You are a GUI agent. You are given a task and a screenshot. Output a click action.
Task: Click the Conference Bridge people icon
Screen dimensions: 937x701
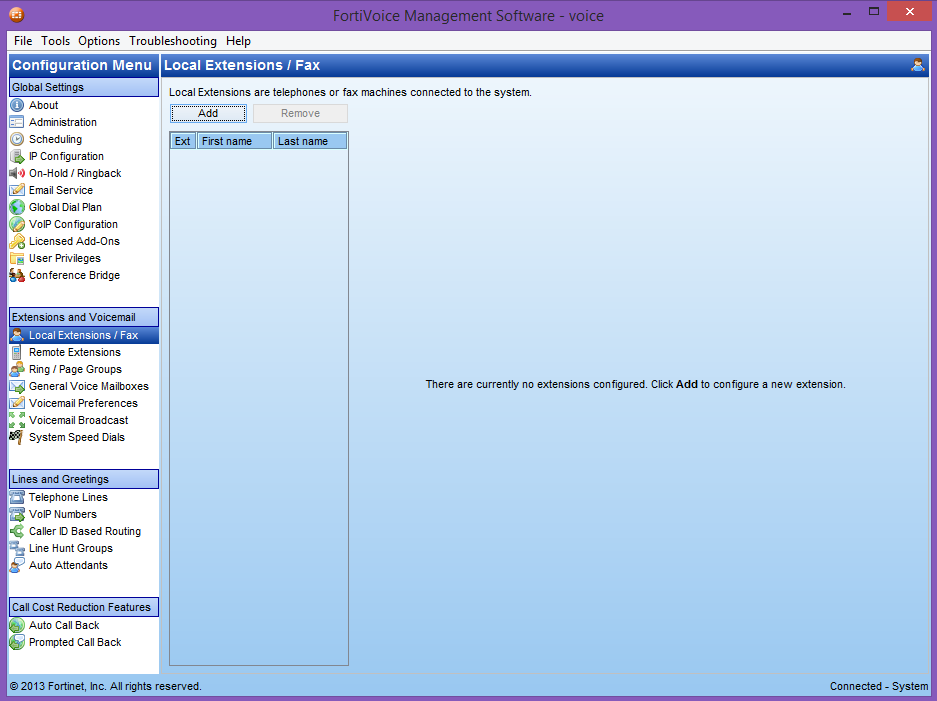click(17, 275)
